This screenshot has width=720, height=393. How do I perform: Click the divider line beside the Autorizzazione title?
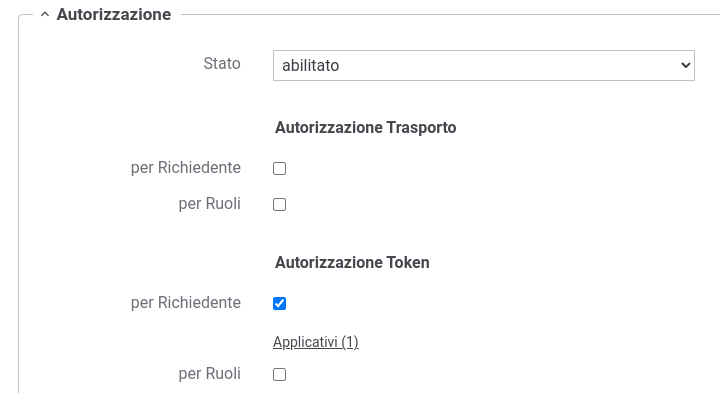pyautogui.click(x=450, y=15)
